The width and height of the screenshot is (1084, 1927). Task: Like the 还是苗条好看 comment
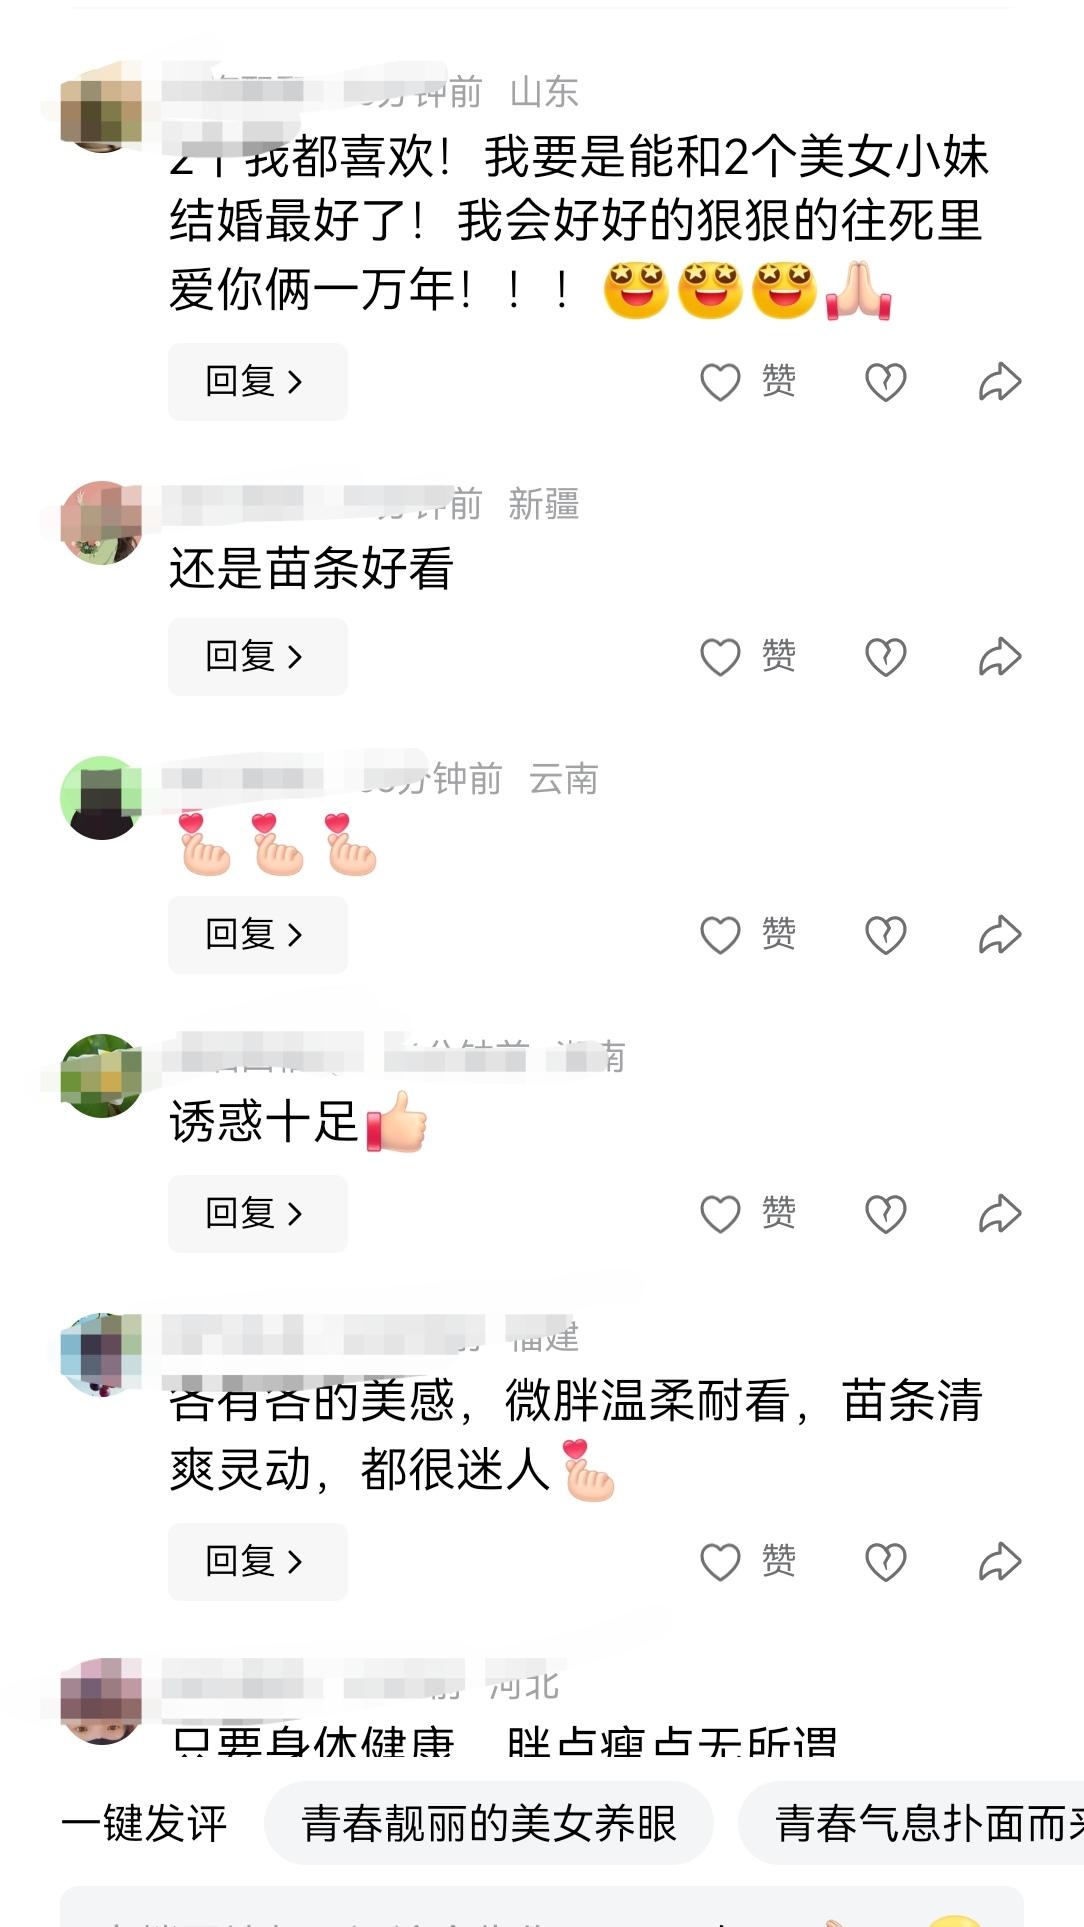pyautogui.click(x=748, y=657)
